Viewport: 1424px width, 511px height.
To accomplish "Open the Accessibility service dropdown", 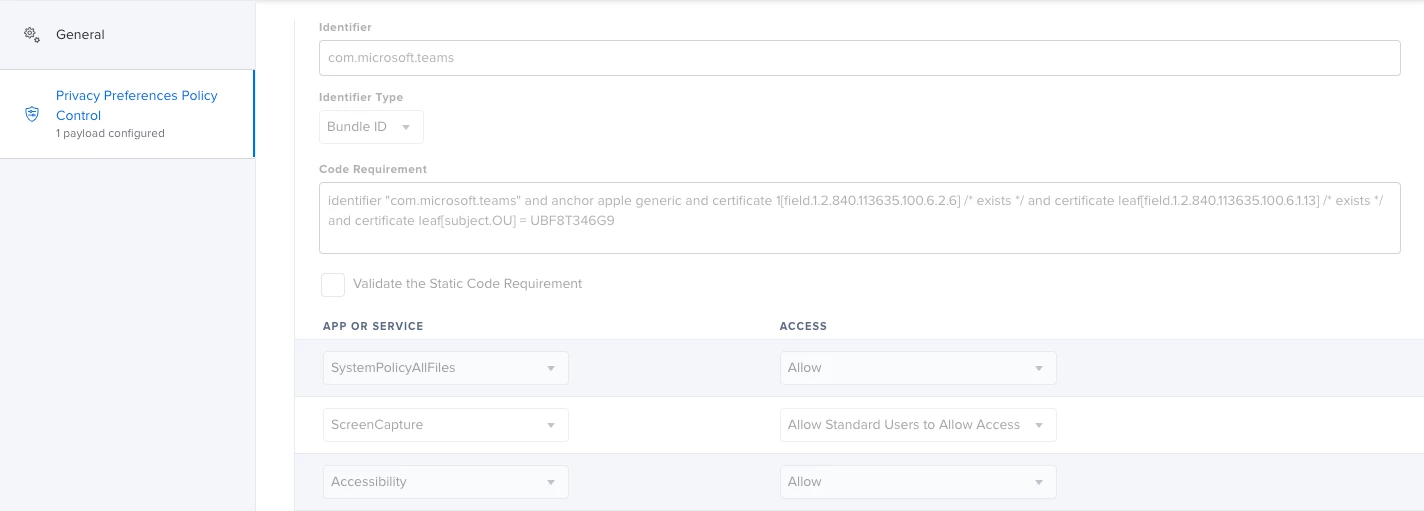I will (x=445, y=482).
